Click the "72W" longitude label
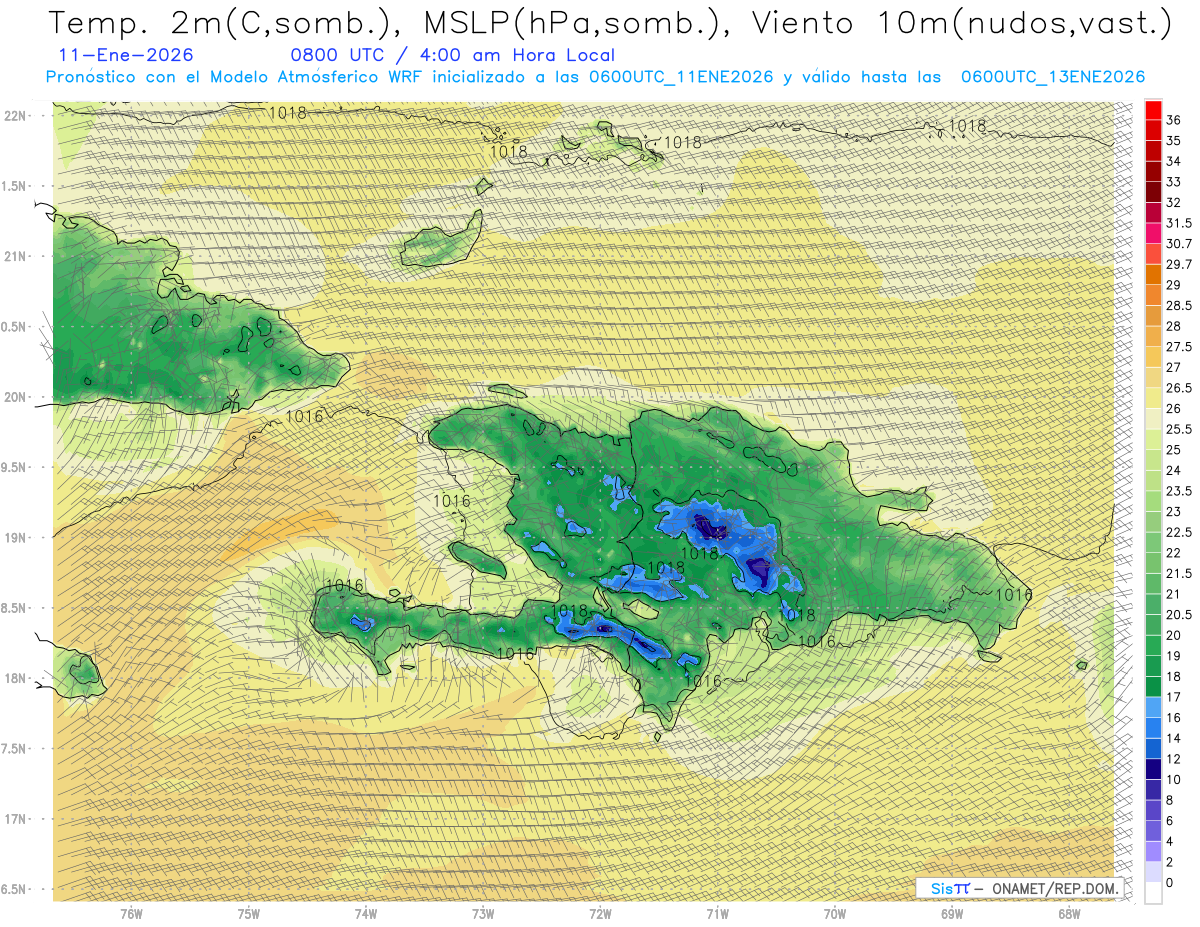The height and width of the screenshot is (927, 1200). point(600,913)
